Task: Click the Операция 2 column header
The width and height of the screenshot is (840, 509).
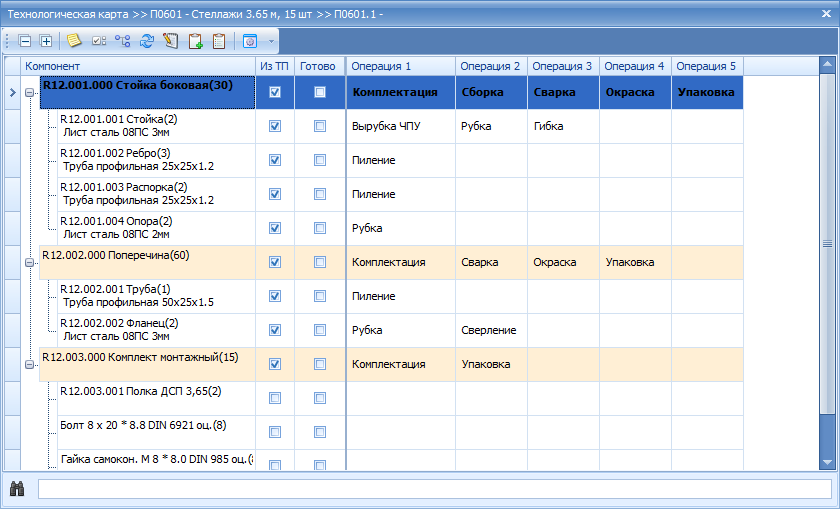Action: click(491, 66)
